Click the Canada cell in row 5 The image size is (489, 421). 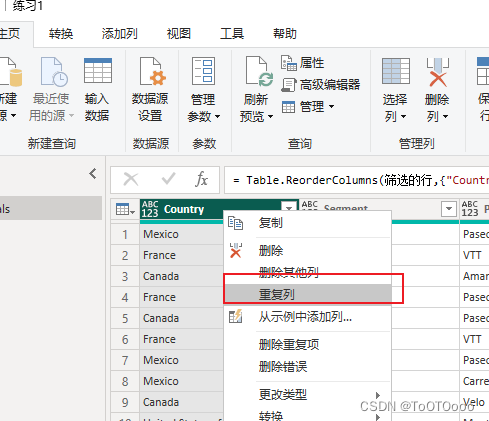click(181, 318)
